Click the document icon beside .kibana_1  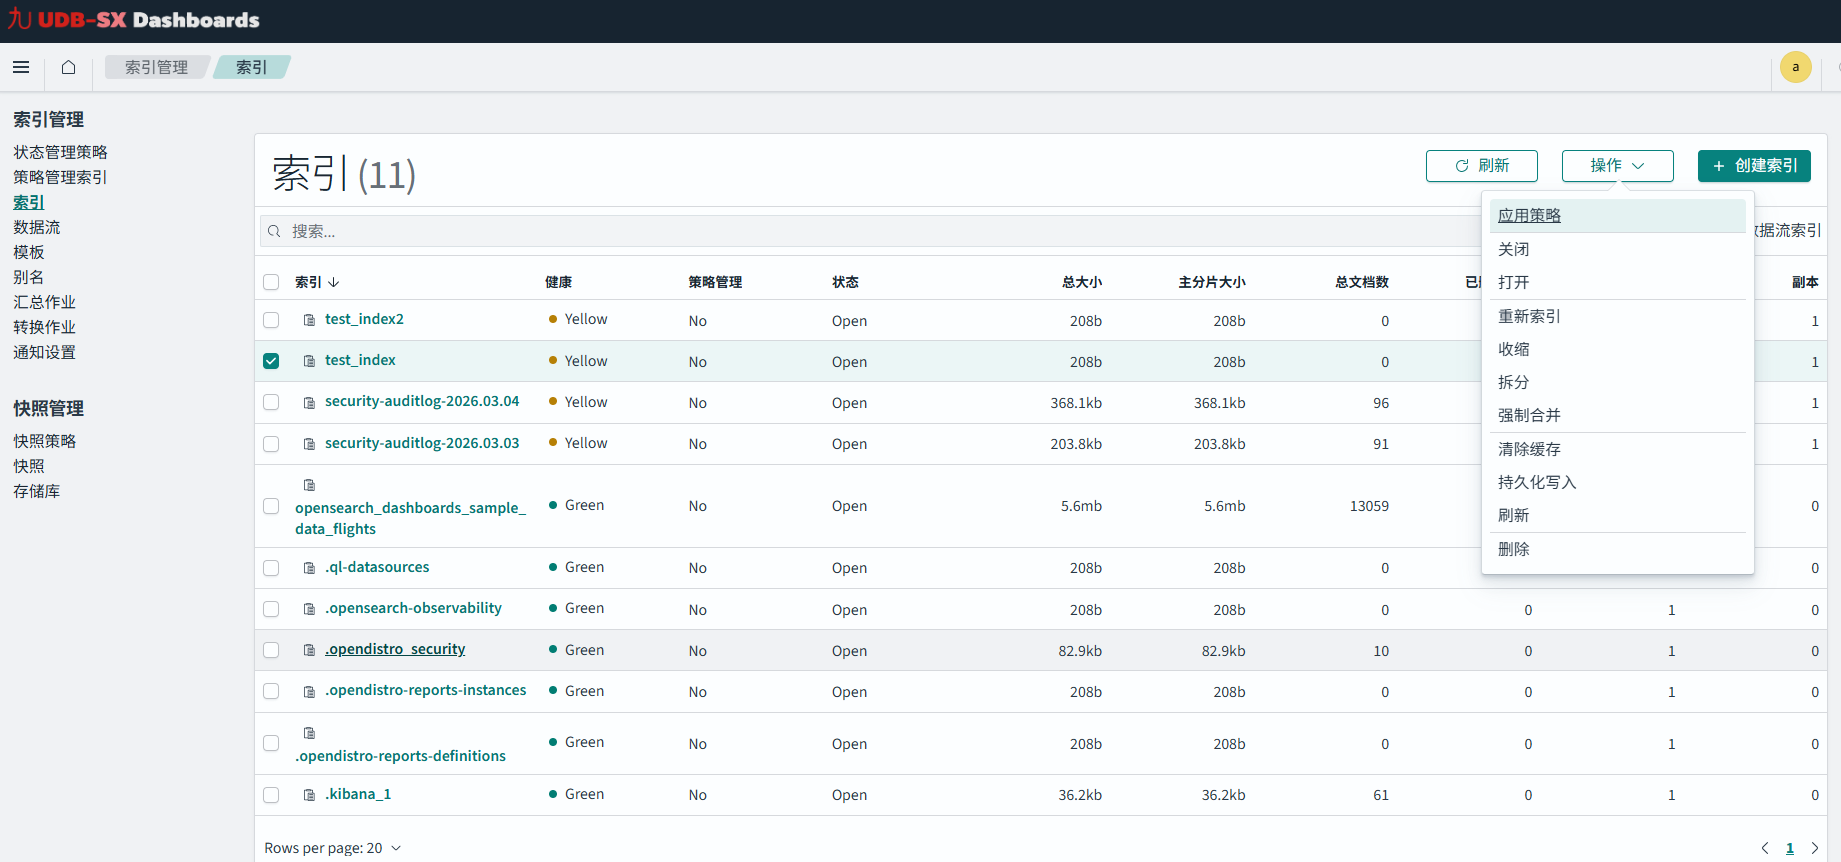coord(310,795)
